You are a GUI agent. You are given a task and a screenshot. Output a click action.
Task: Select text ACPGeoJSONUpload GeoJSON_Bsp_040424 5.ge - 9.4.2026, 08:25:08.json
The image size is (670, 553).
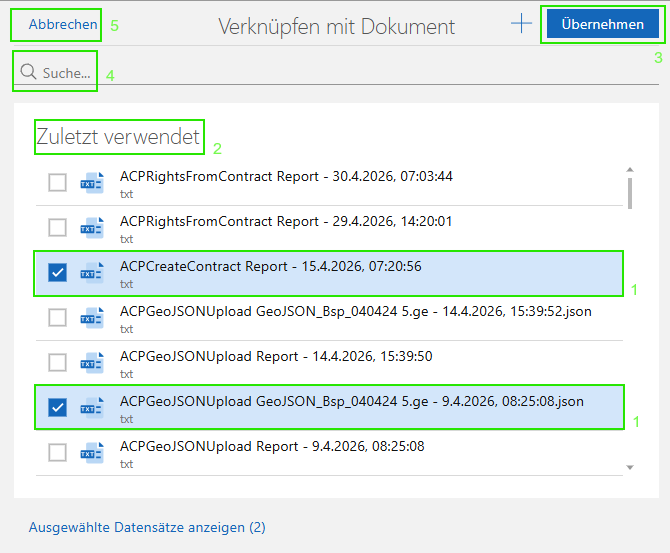[x=352, y=401]
